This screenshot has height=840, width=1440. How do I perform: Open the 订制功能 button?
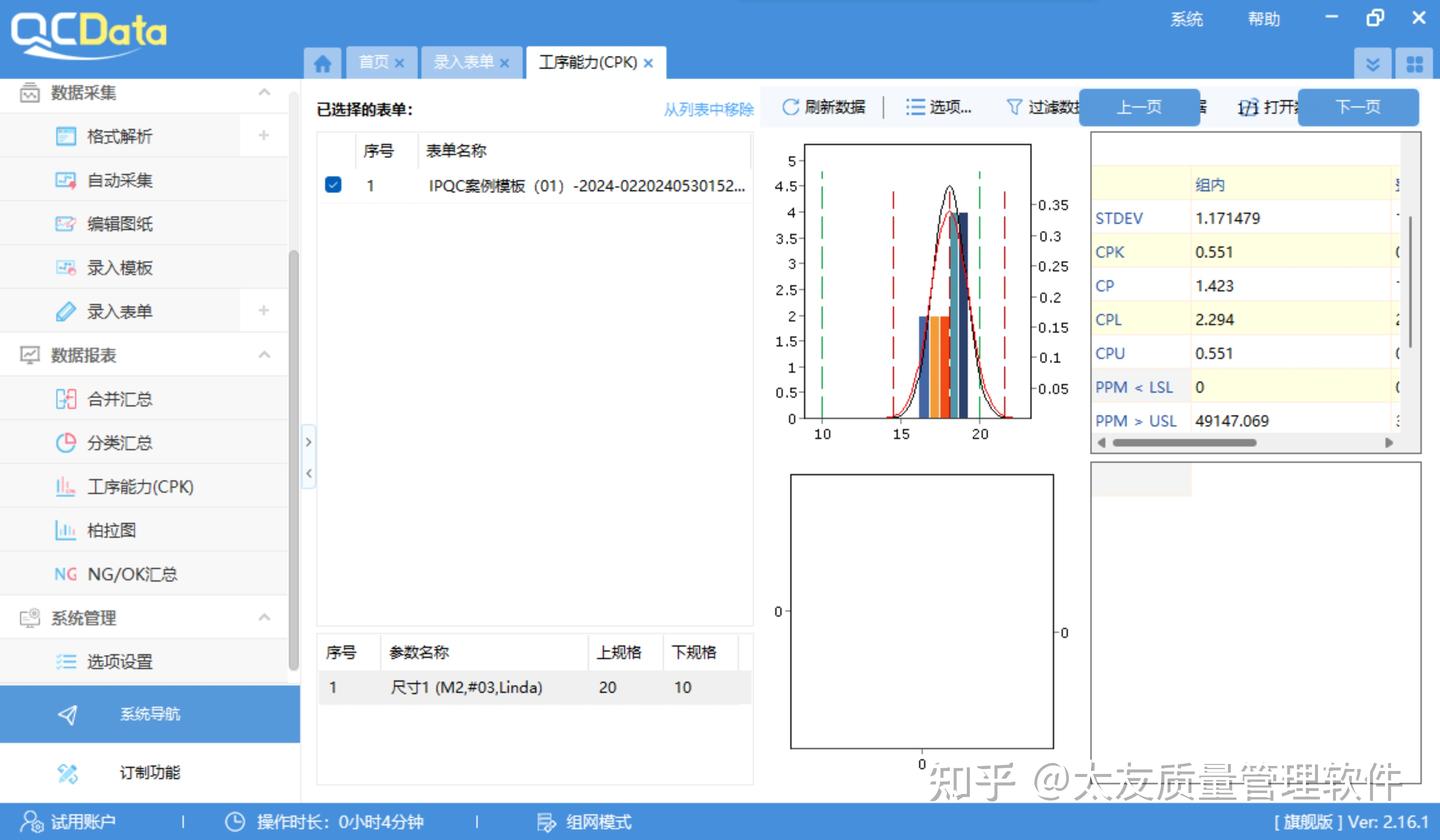click(x=150, y=772)
